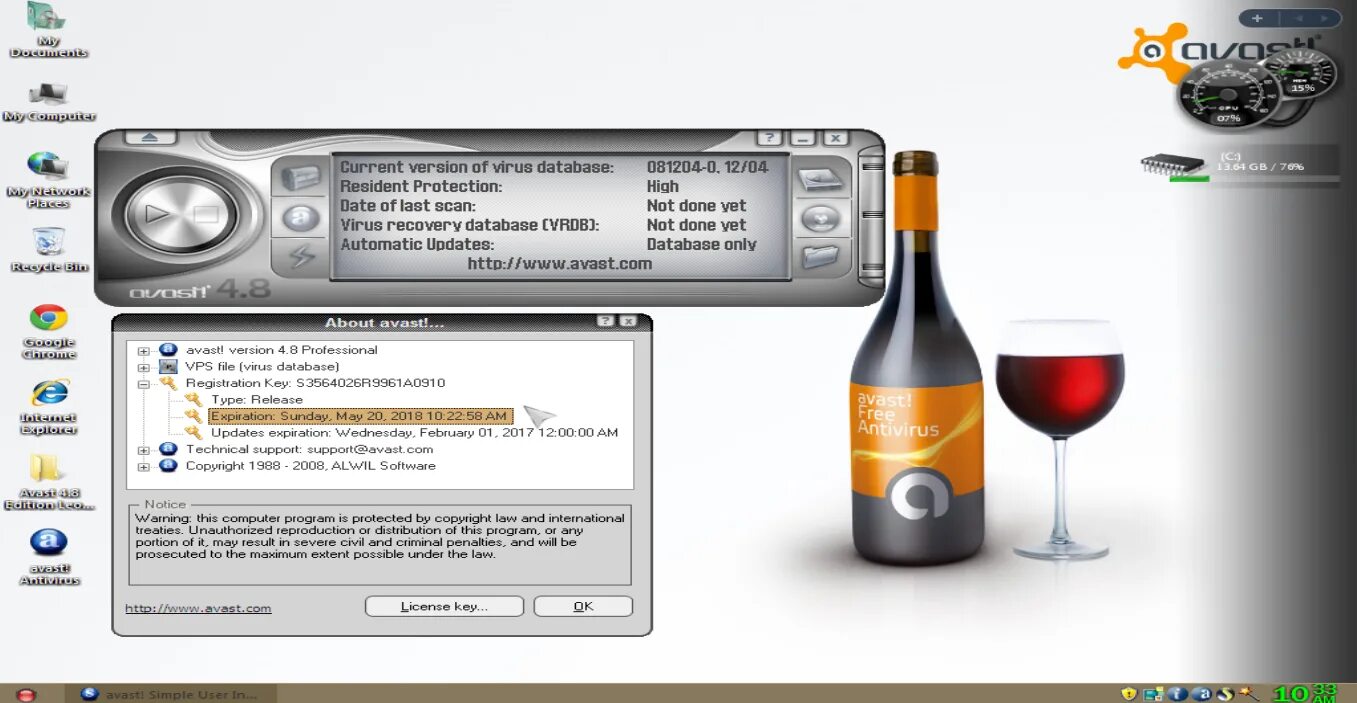Click the player's right side slider handle
Viewport: 1357px width, 703px height.
[x=871, y=216]
